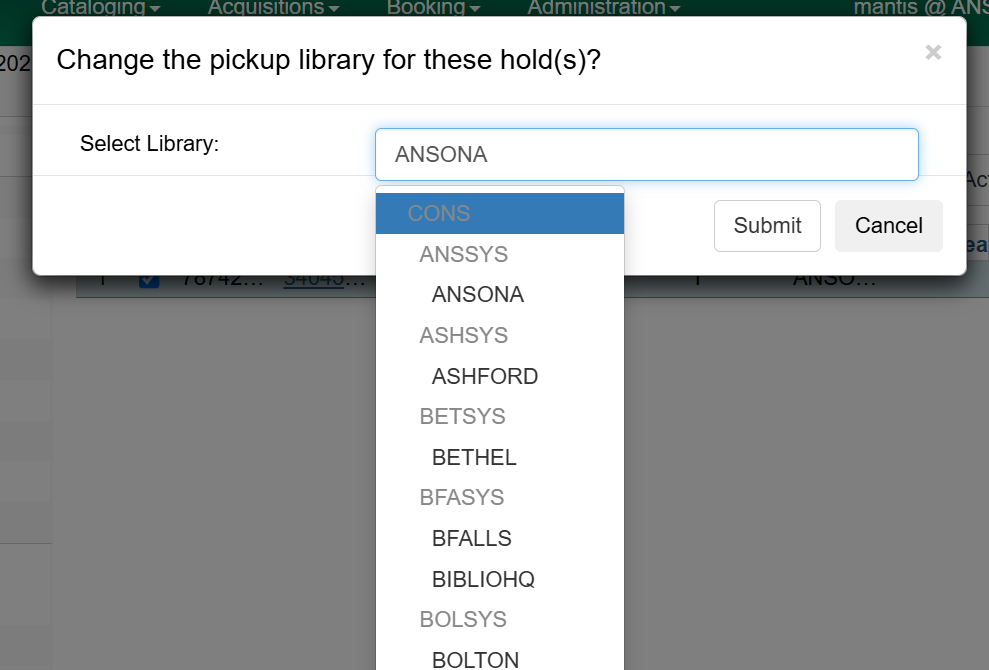989x670 pixels.
Task: Select BETSYS from the list
Action: pos(463,416)
